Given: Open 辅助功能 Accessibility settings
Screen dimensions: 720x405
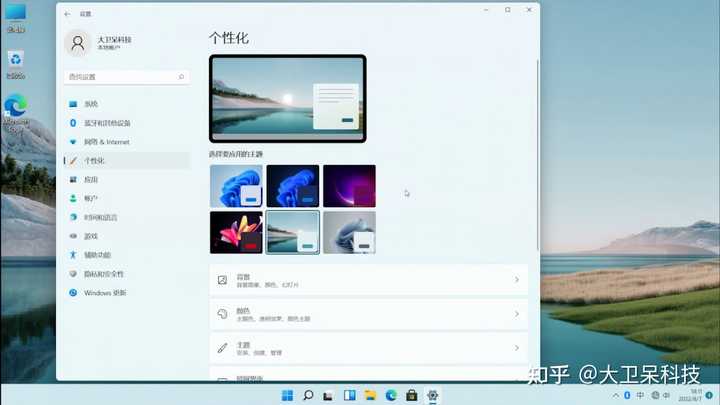Looking at the screenshot, I should [x=127, y=255].
